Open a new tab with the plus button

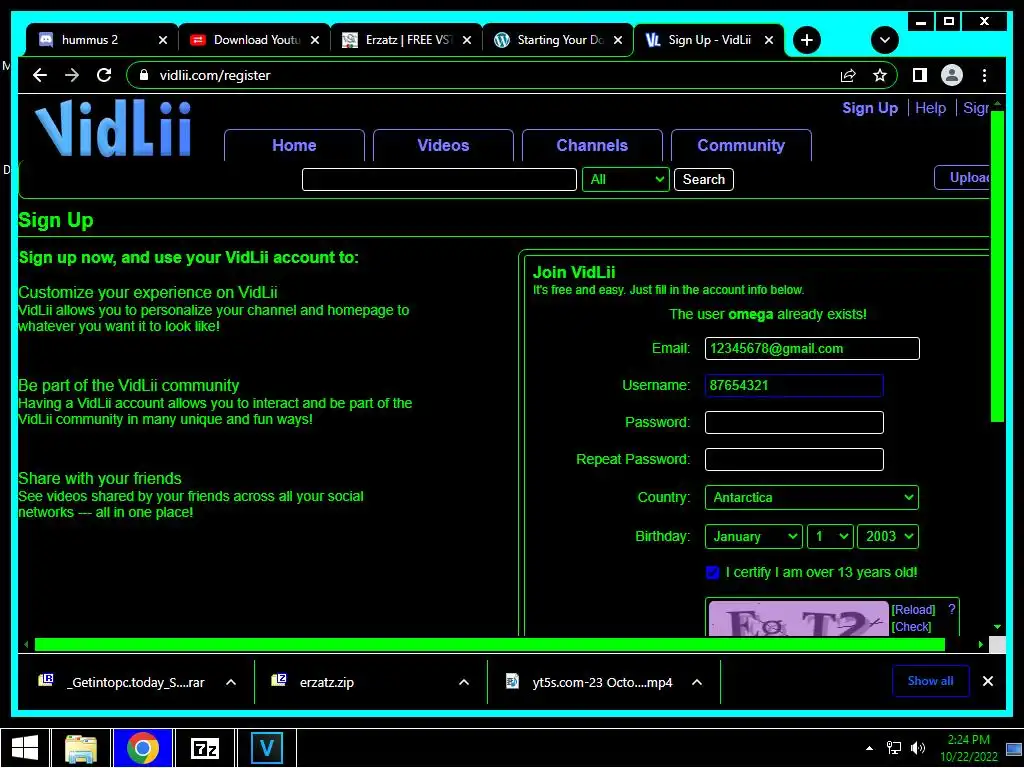(x=807, y=40)
